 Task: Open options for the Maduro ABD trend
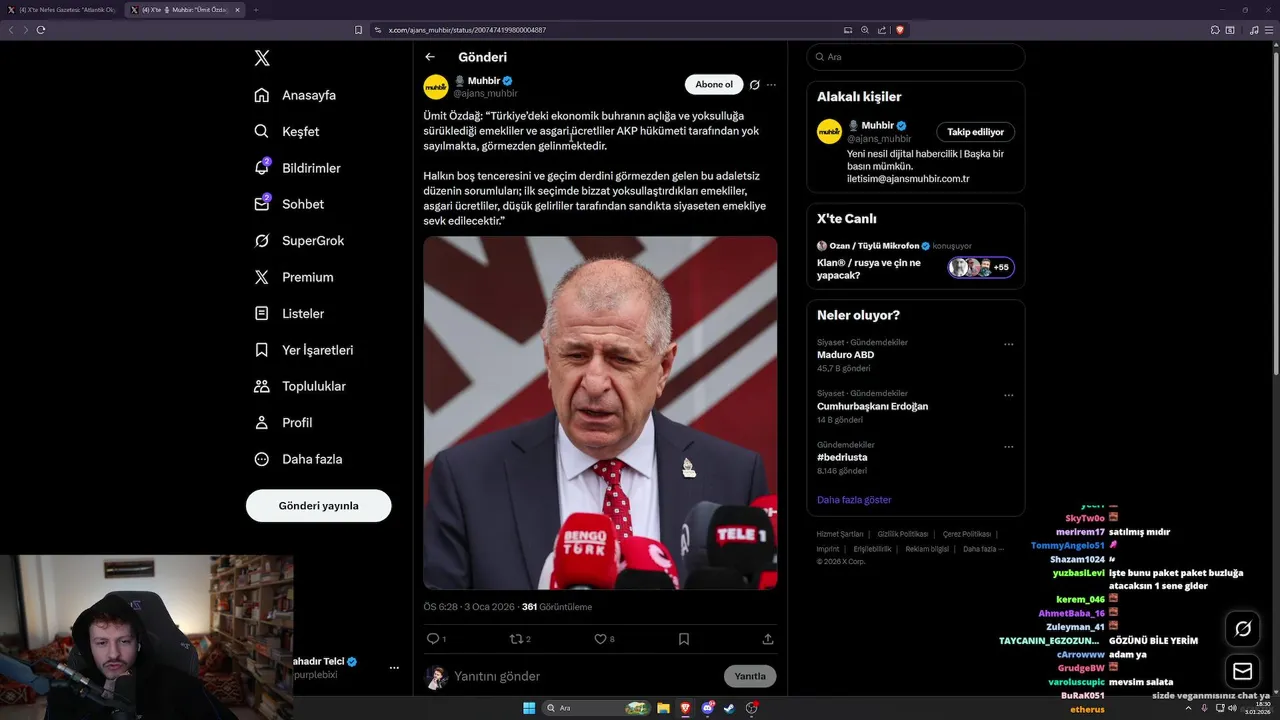pos(1008,344)
